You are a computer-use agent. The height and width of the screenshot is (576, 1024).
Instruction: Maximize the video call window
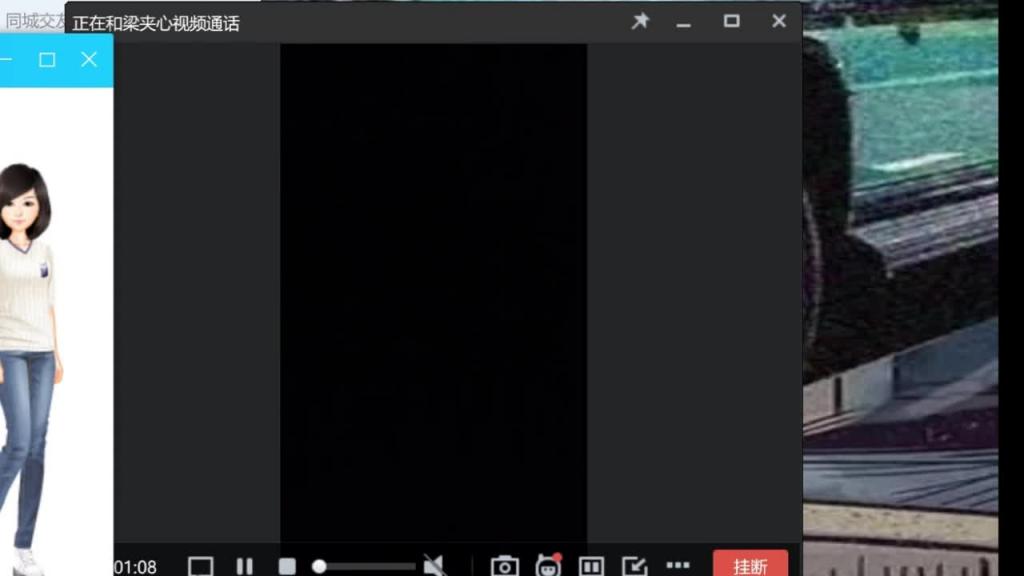pyautogui.click(x=731, y=21)
